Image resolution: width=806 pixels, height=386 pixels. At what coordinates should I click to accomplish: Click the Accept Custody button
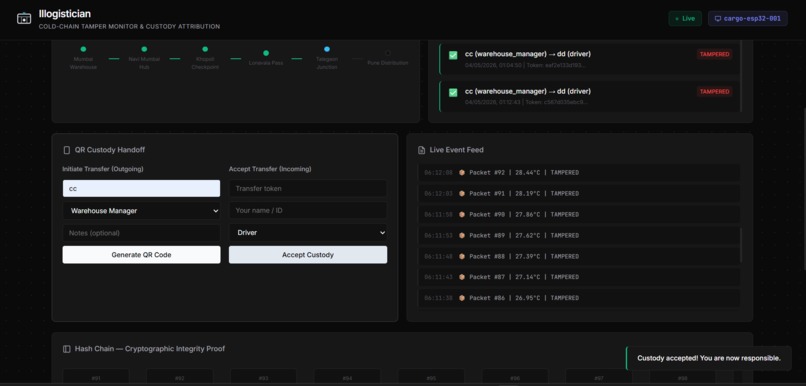tap(308, 255)
